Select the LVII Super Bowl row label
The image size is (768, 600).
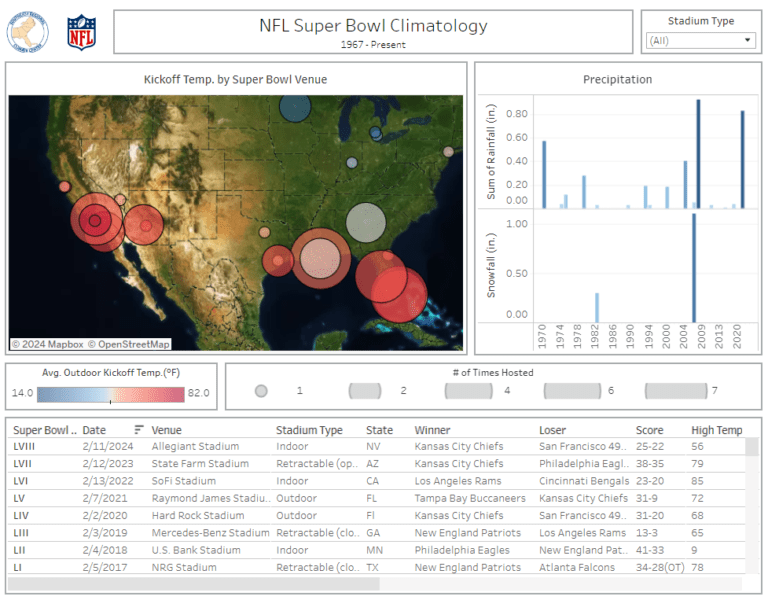coord(23,463)
